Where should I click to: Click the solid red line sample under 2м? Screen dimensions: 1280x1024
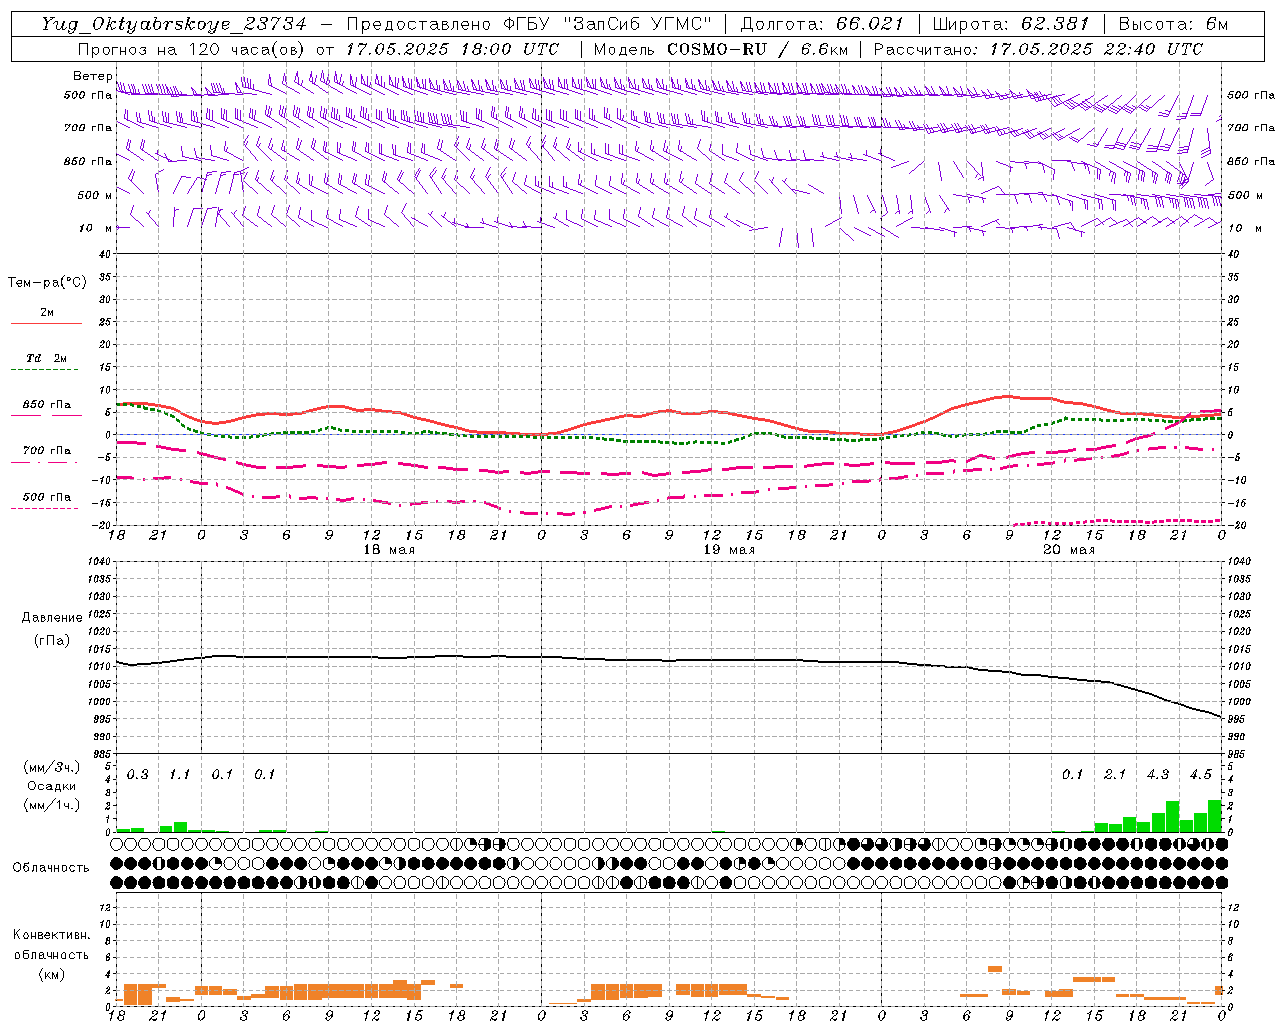pos(47,324)
